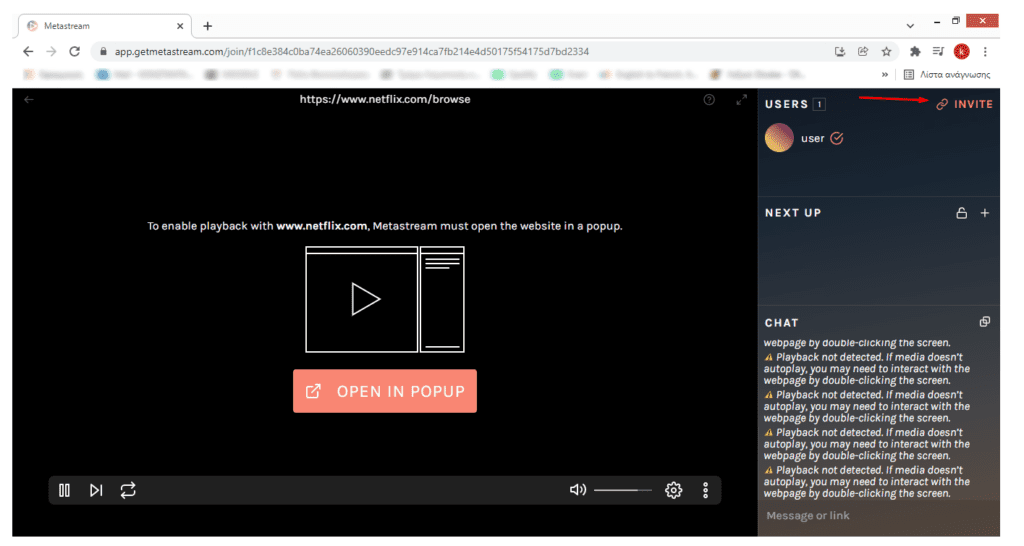
Task: Open player settings gear
Action: pos(673,490)
